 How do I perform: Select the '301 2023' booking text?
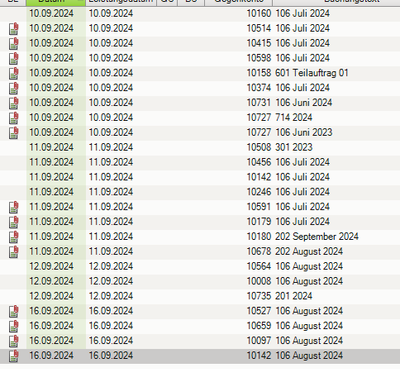pyautogui.click(x=294, y=147)
